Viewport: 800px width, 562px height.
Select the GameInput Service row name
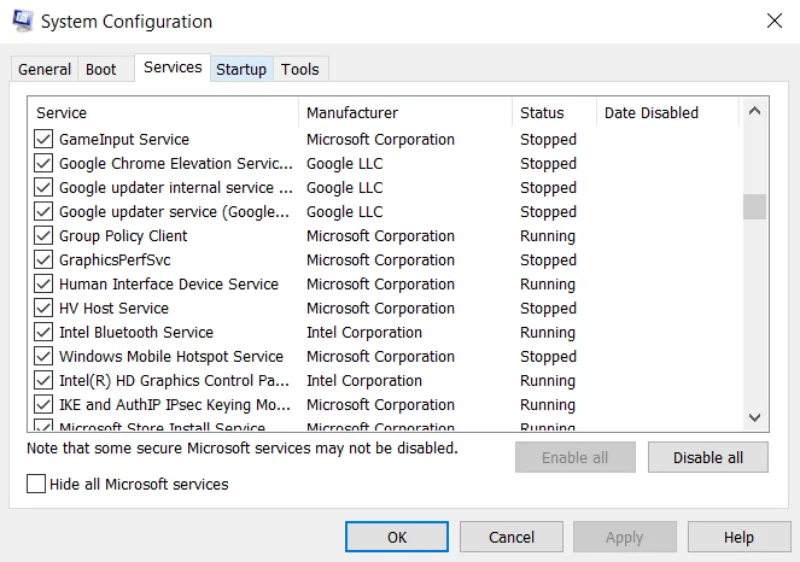pyautogui.click(x=124, y=139)
